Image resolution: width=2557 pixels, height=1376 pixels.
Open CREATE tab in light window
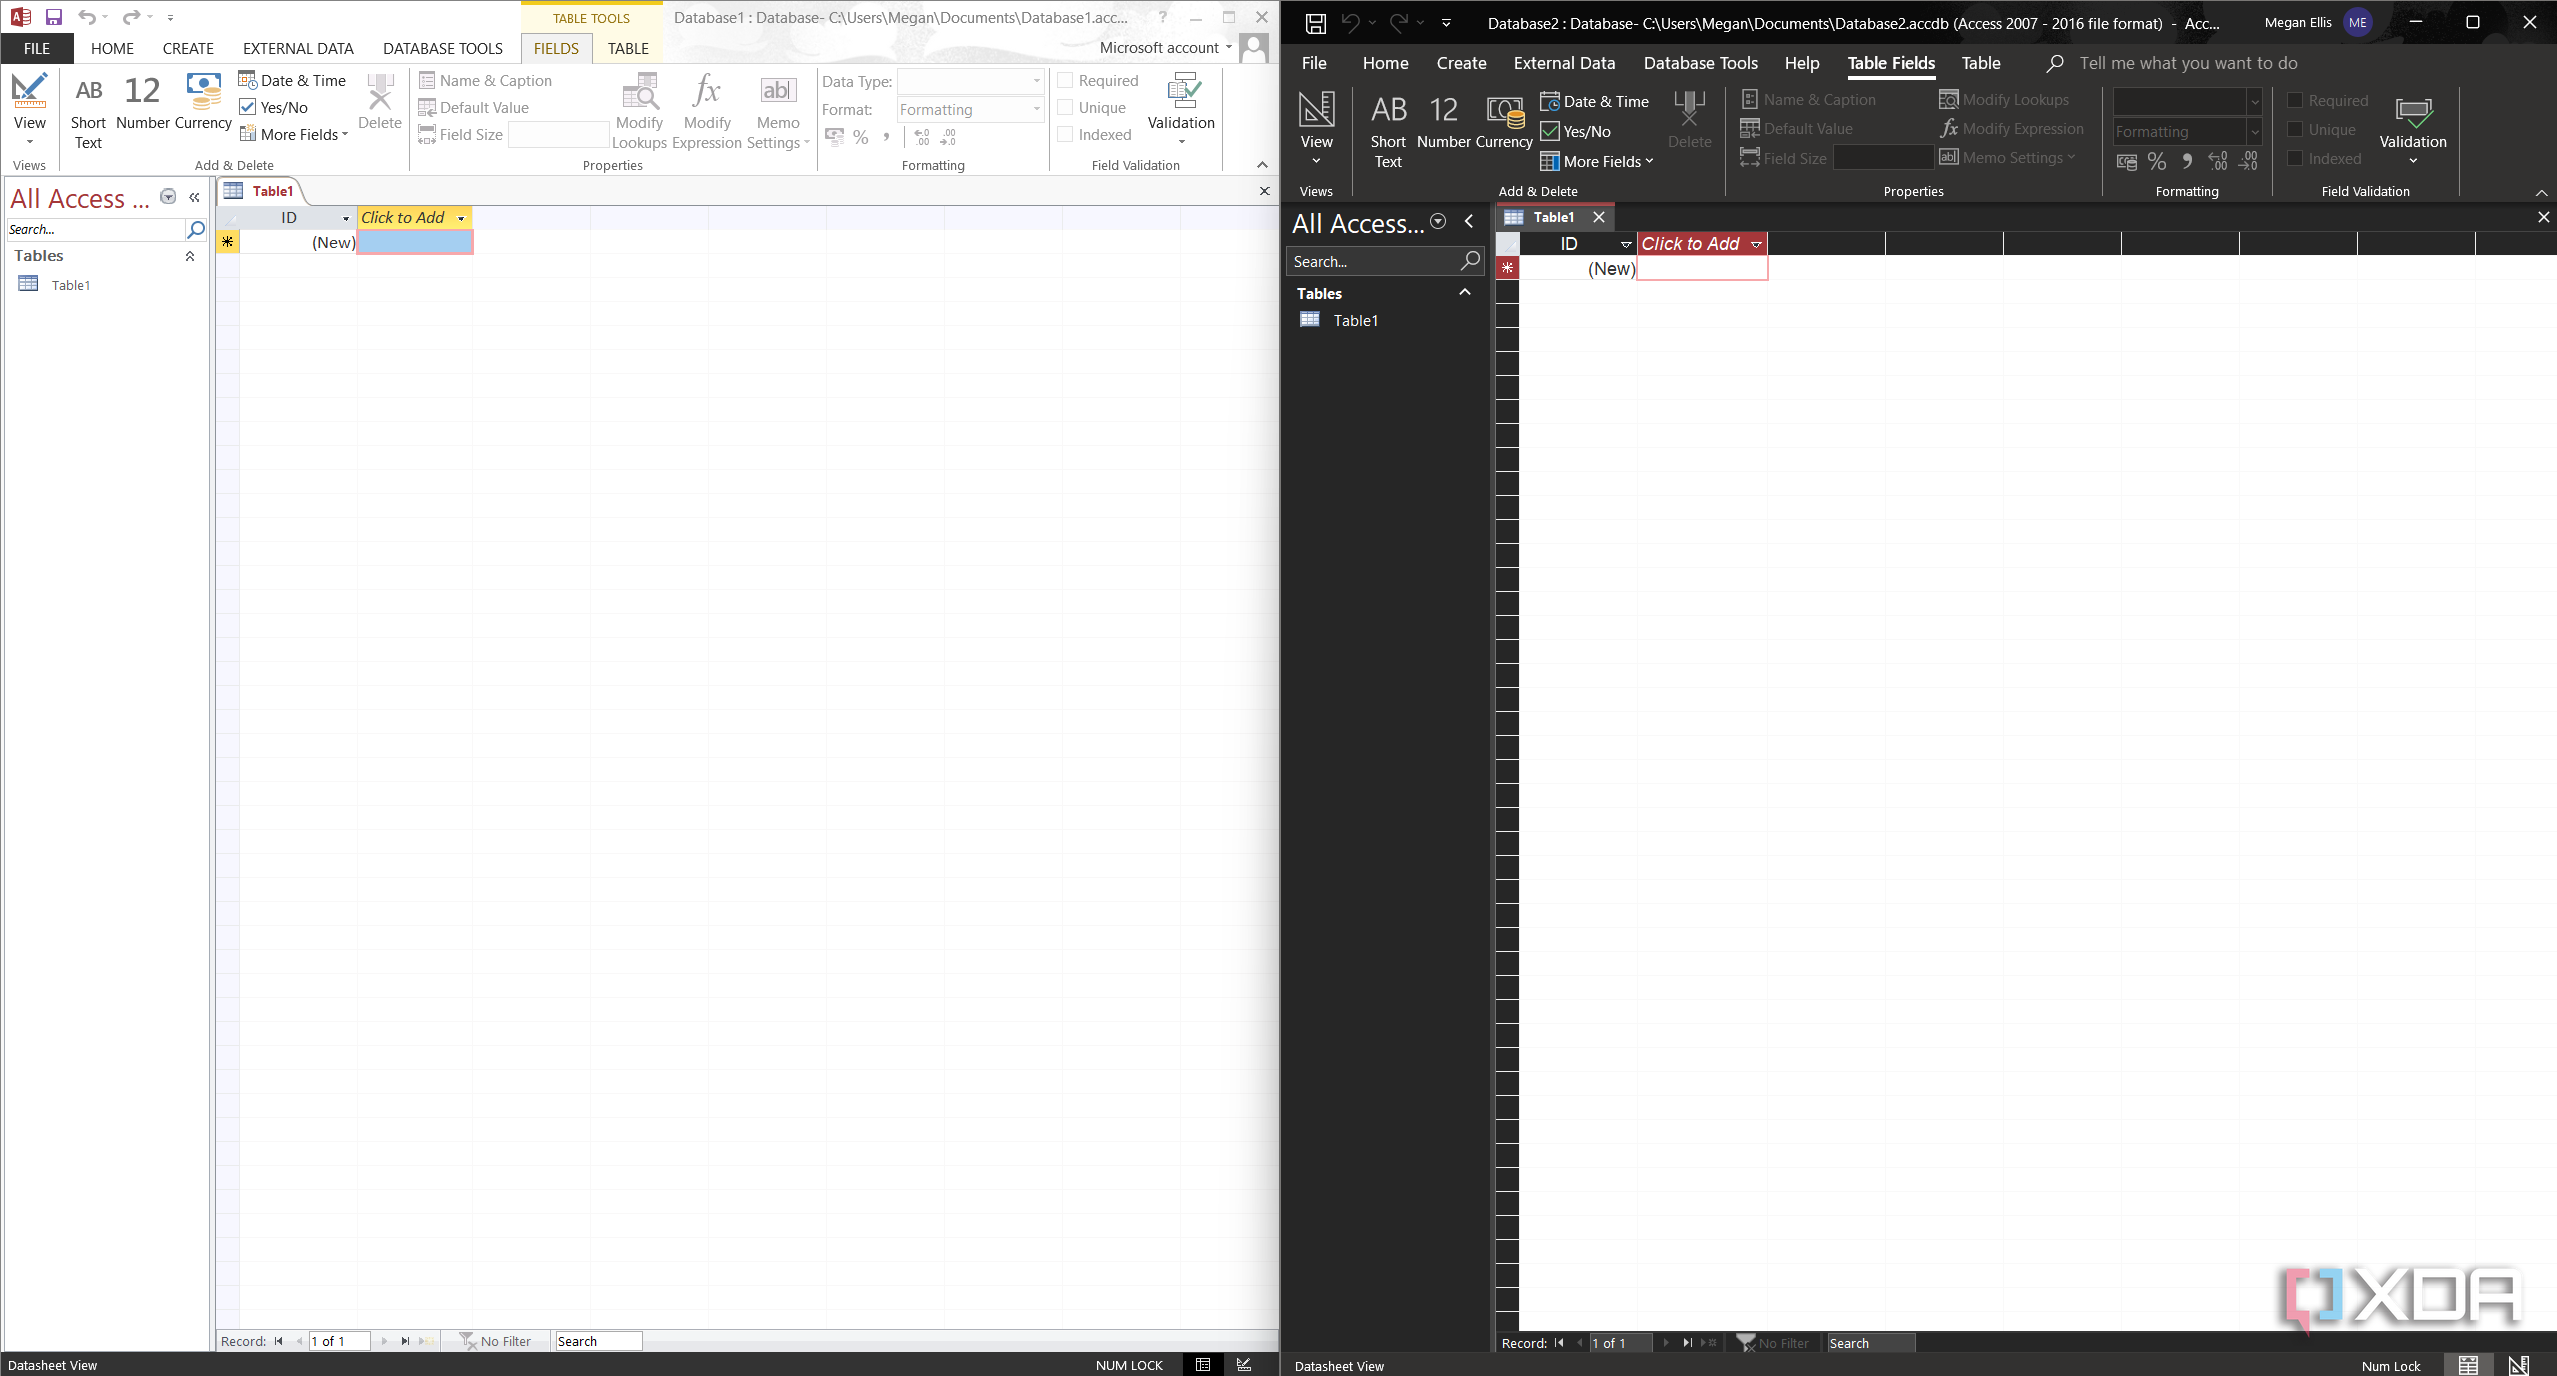[x=188, y=48]
